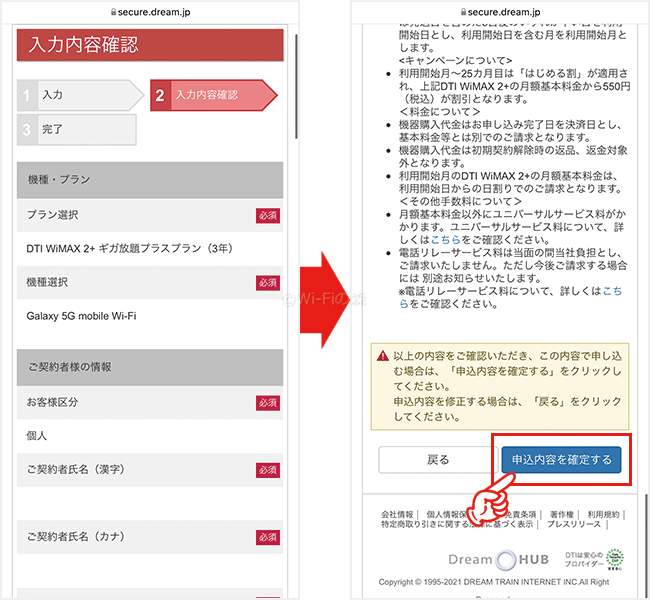
Task: Click the yellow notice text 以上の内容をご確認いただき
Action: point(507,386)
